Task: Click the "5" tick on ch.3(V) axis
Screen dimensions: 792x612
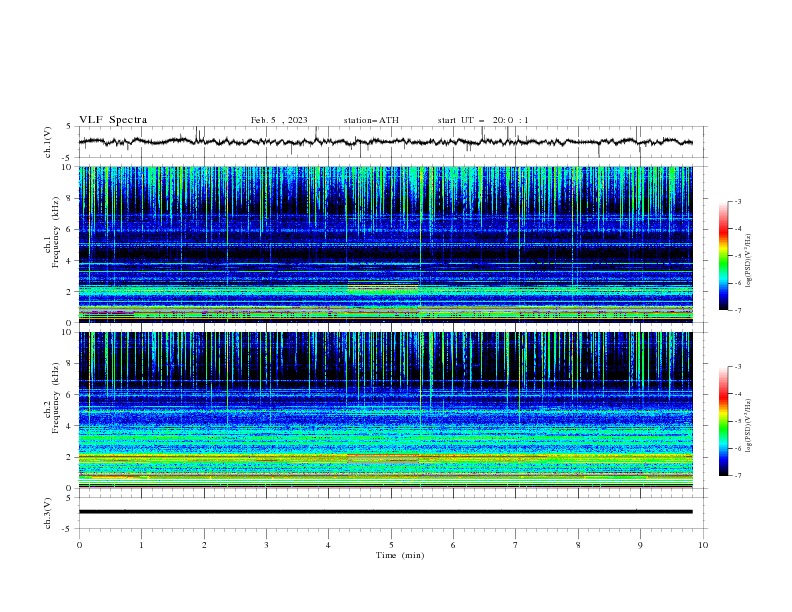Action: click(x=68, y=497)
